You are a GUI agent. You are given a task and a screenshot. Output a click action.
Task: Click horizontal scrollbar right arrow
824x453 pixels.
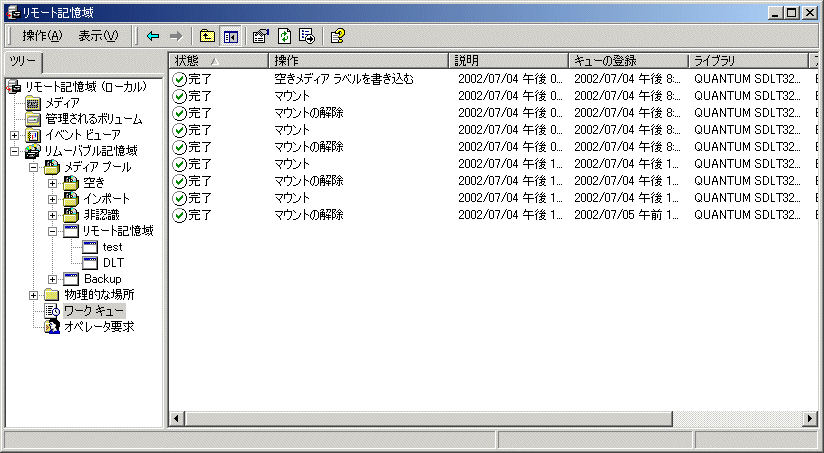point(810,419)
